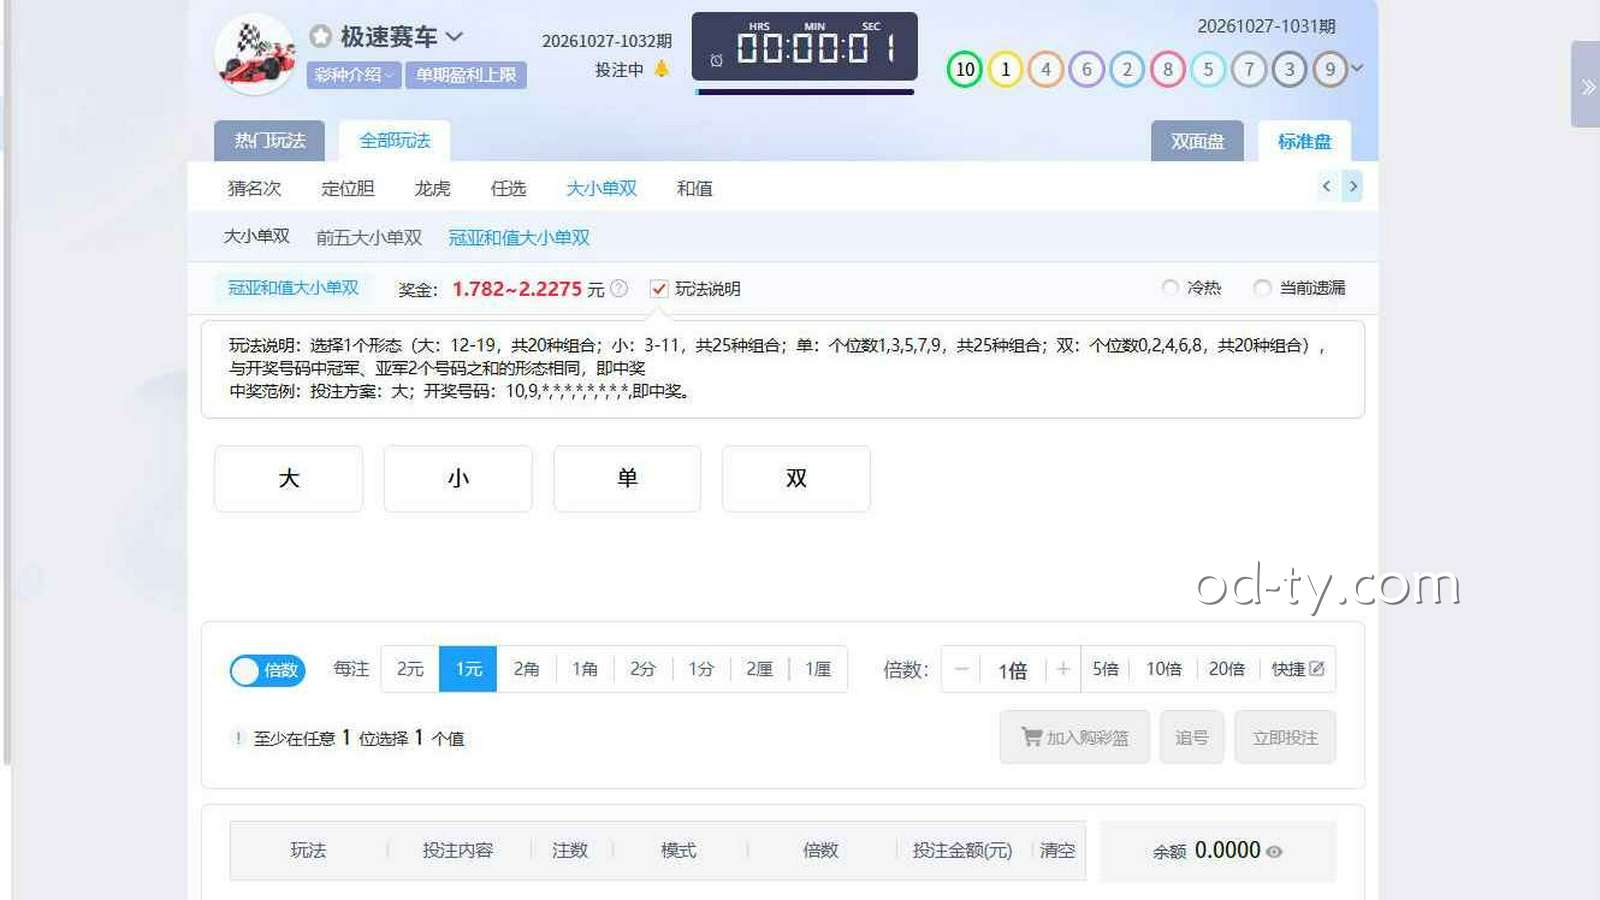Click 清空 to clear bet list
Viewport: 1600px width, 900px height.
pyautogui.click(x=1057, y=851)
